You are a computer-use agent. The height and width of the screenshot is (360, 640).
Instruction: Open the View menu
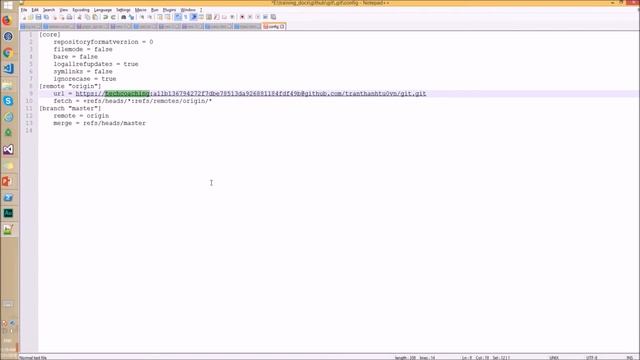click(x=64, y=10)
